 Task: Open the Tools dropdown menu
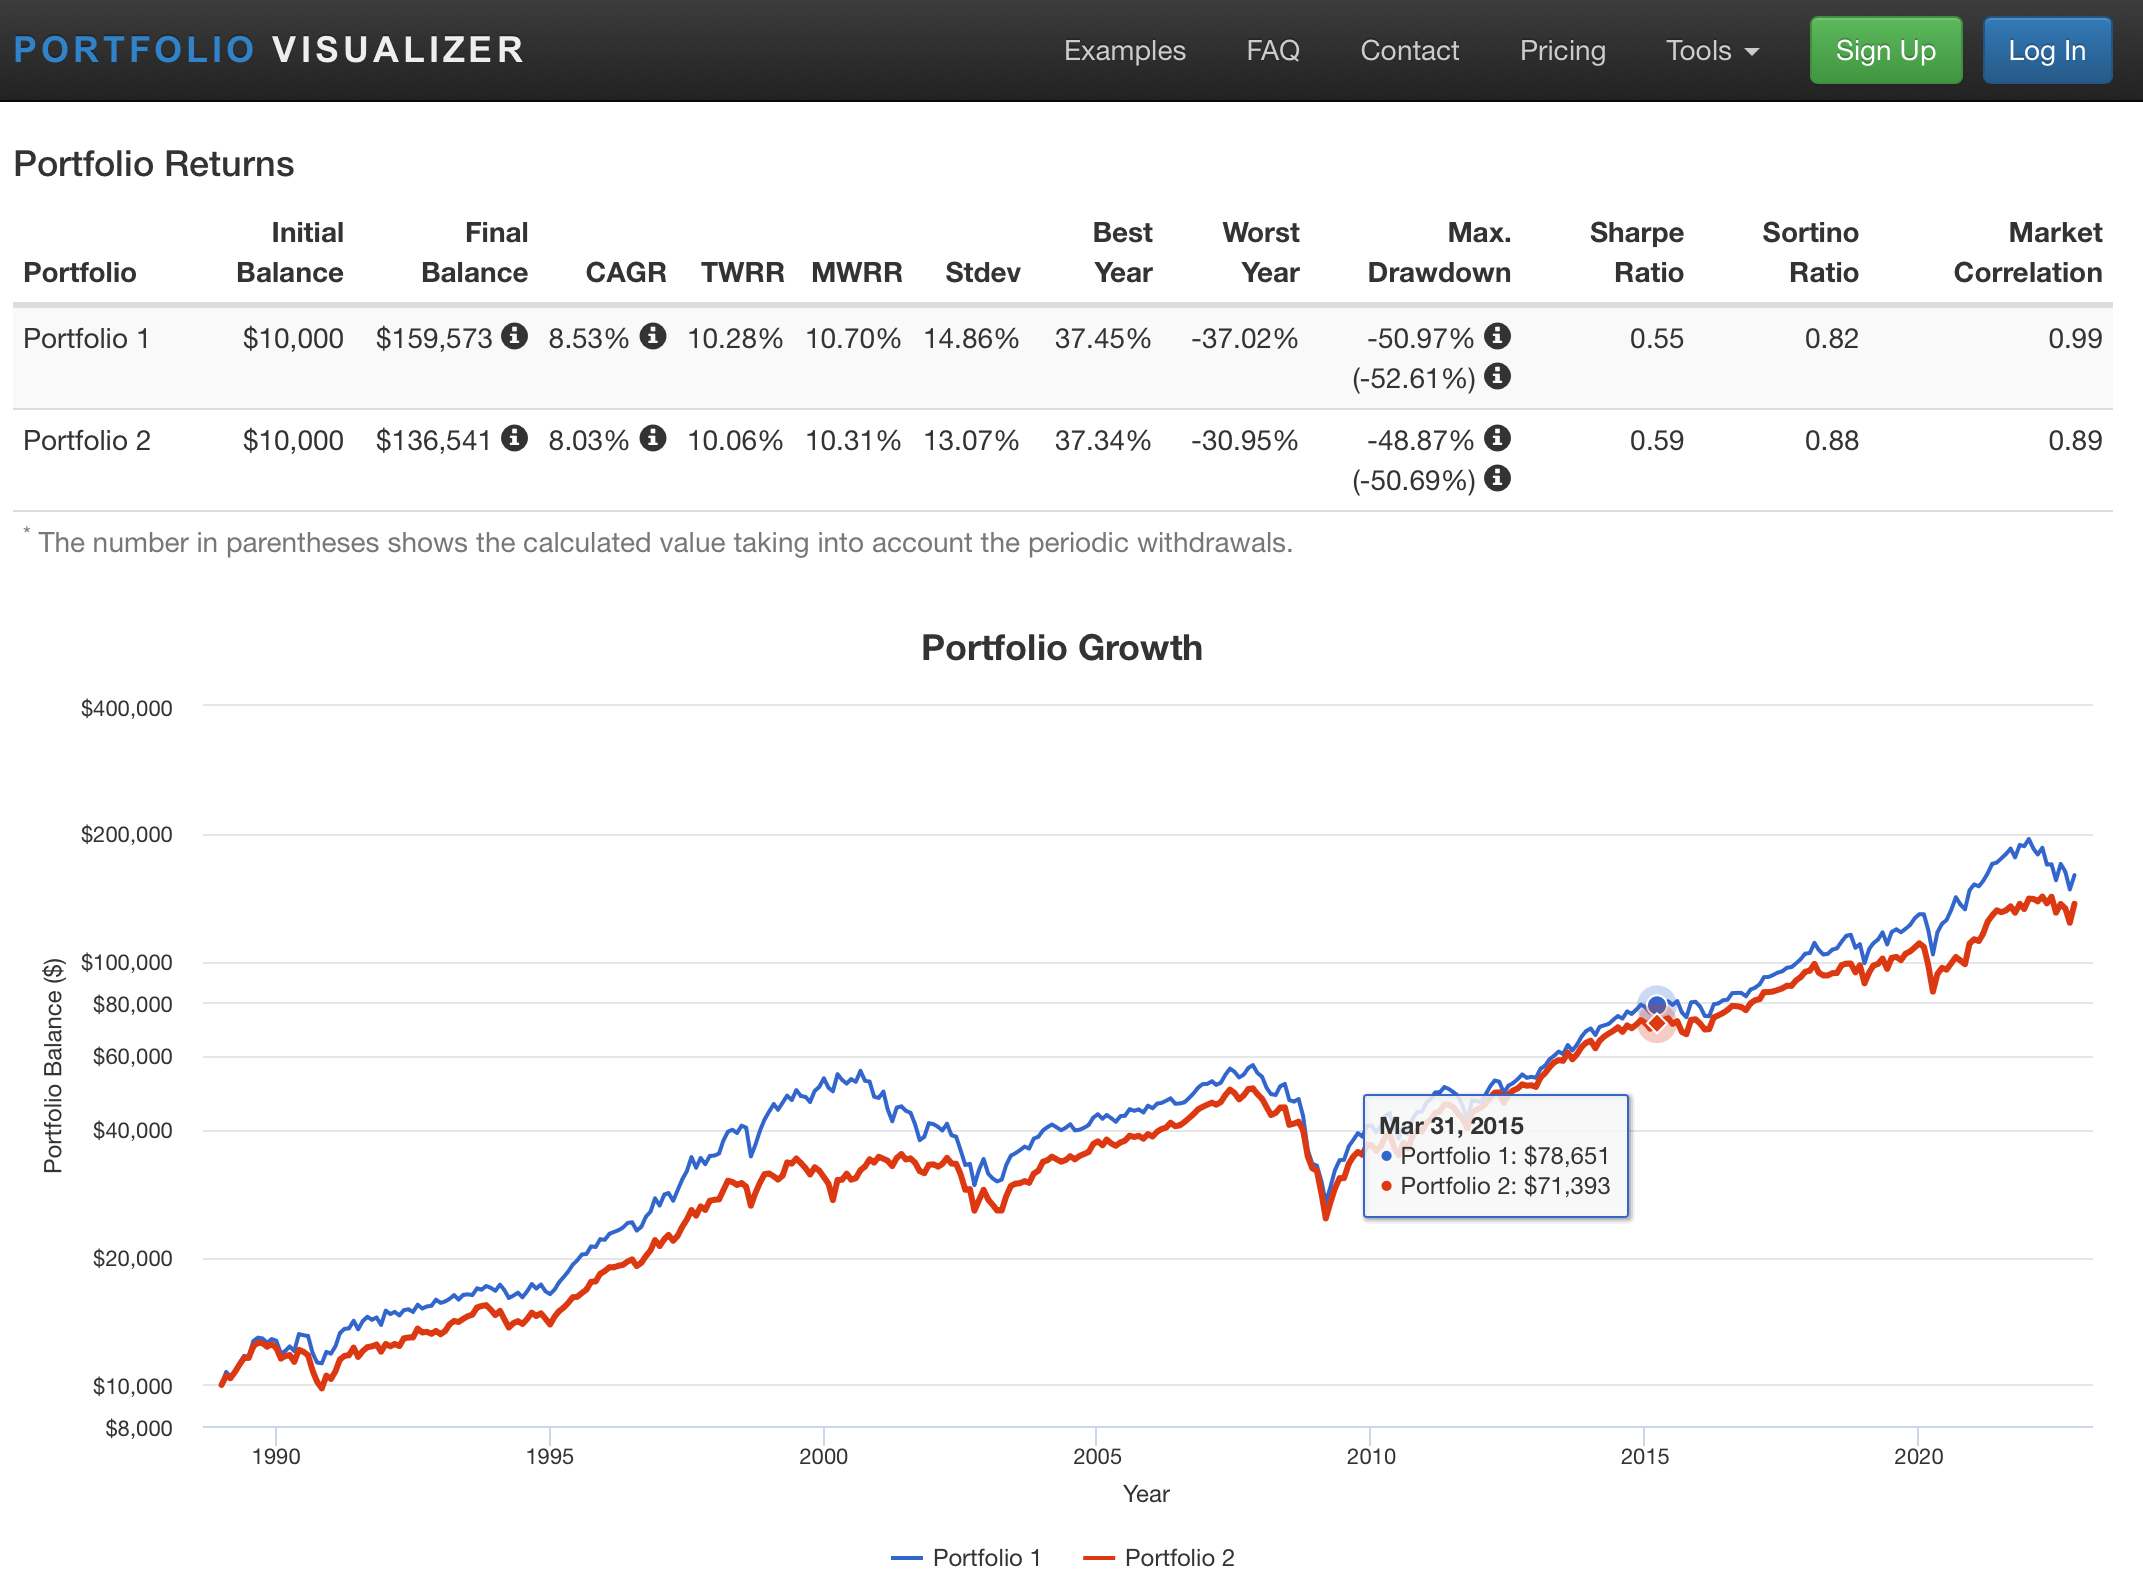[x=1711, y=51]
